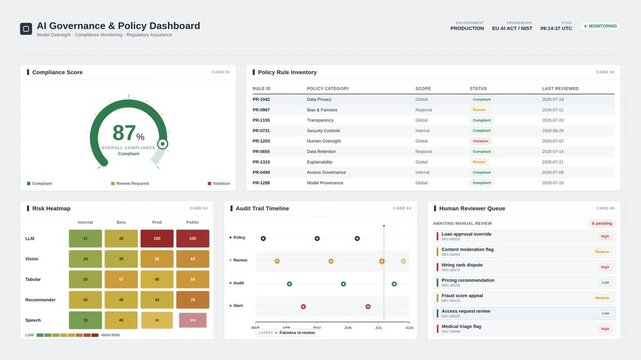
Task: Select the Model Provenance rule PR-1288
Action: pyautogui.click(x=433, y=183)
